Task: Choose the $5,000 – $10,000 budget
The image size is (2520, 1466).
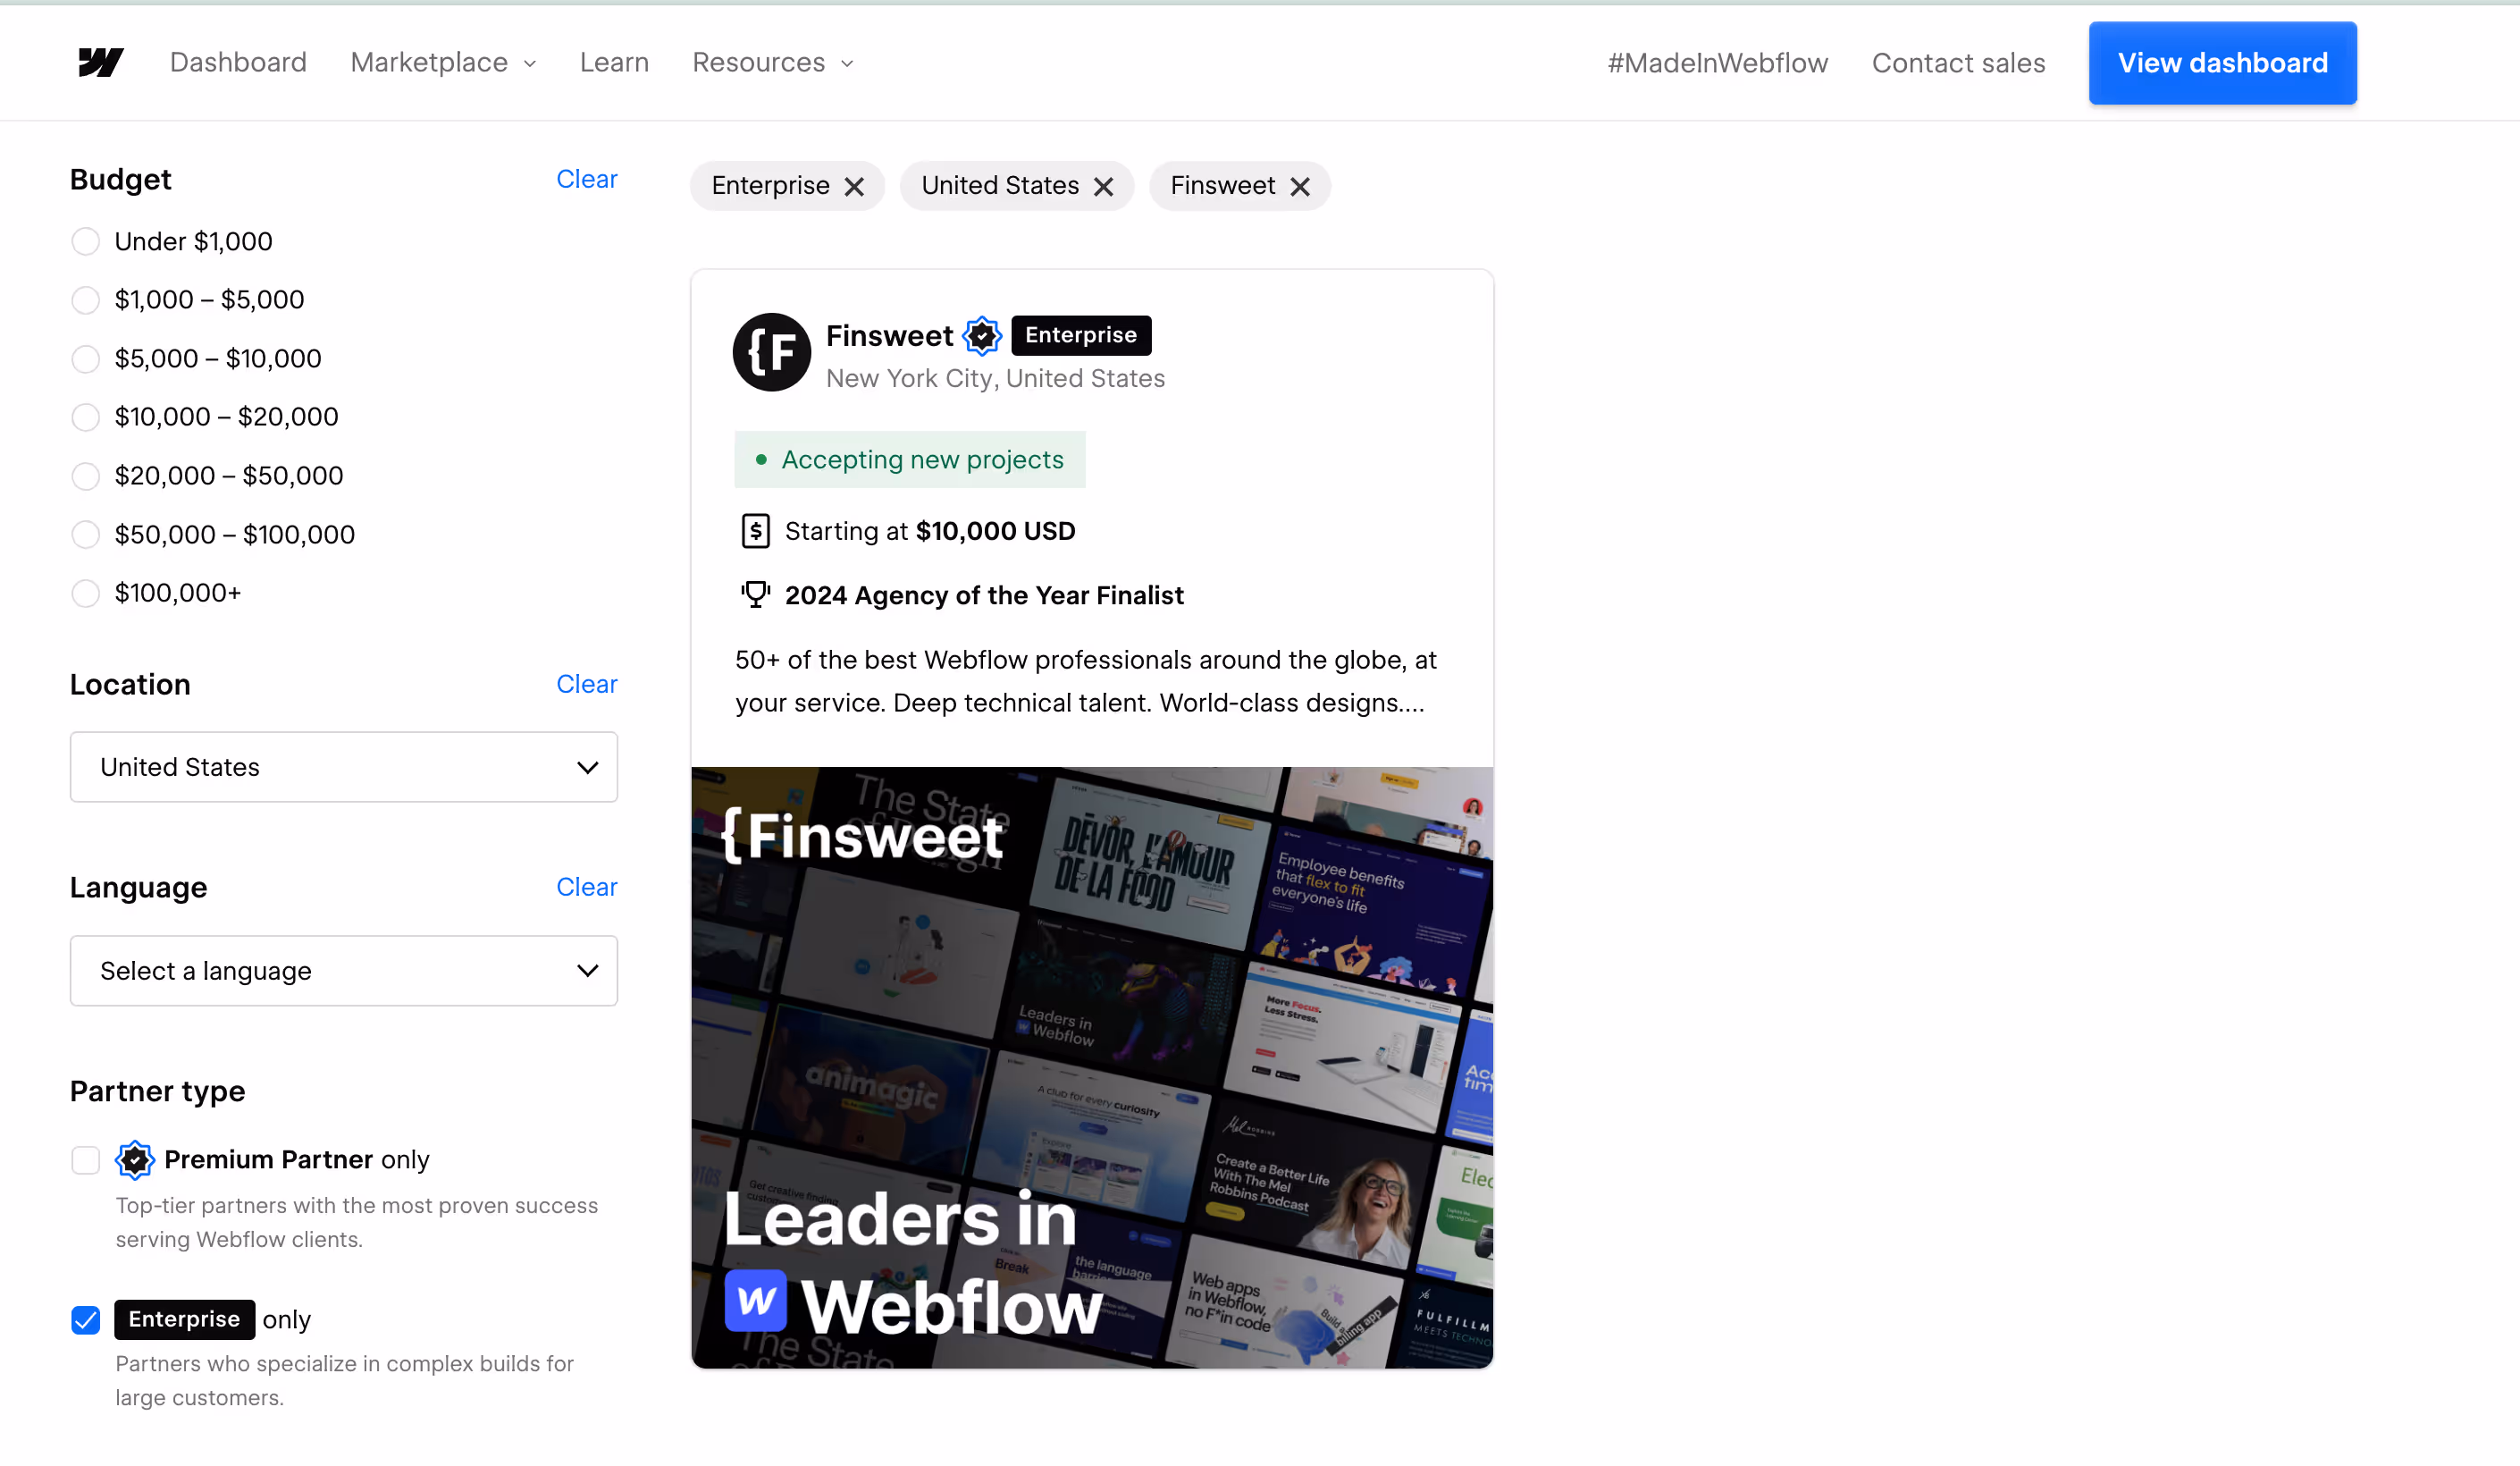Action: 86,359
